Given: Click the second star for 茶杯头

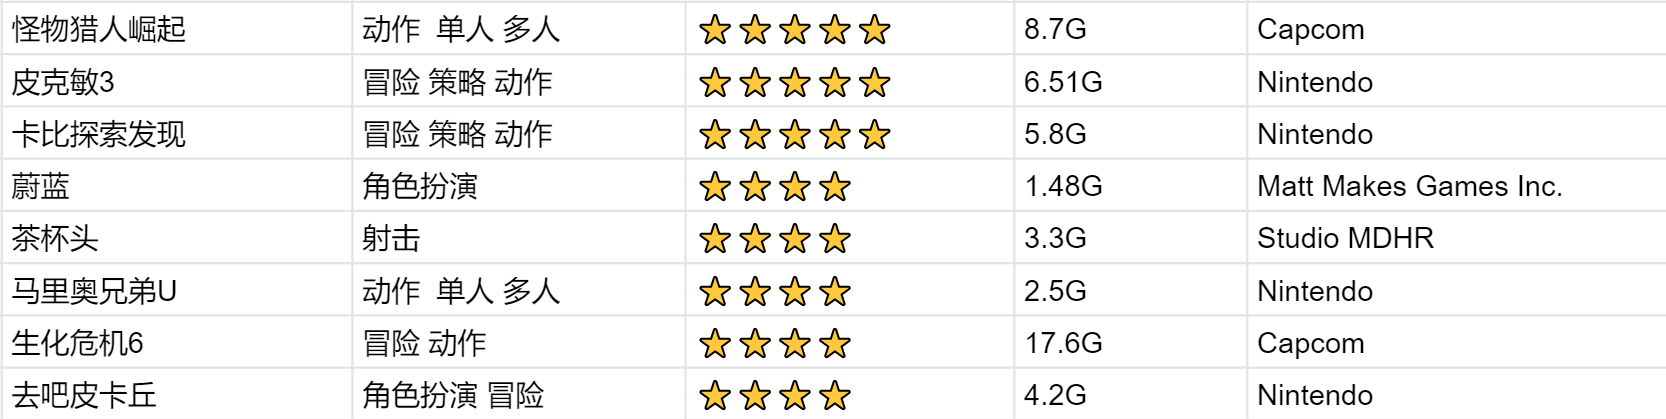Looking at the screenshot, I should pos(755,239).
